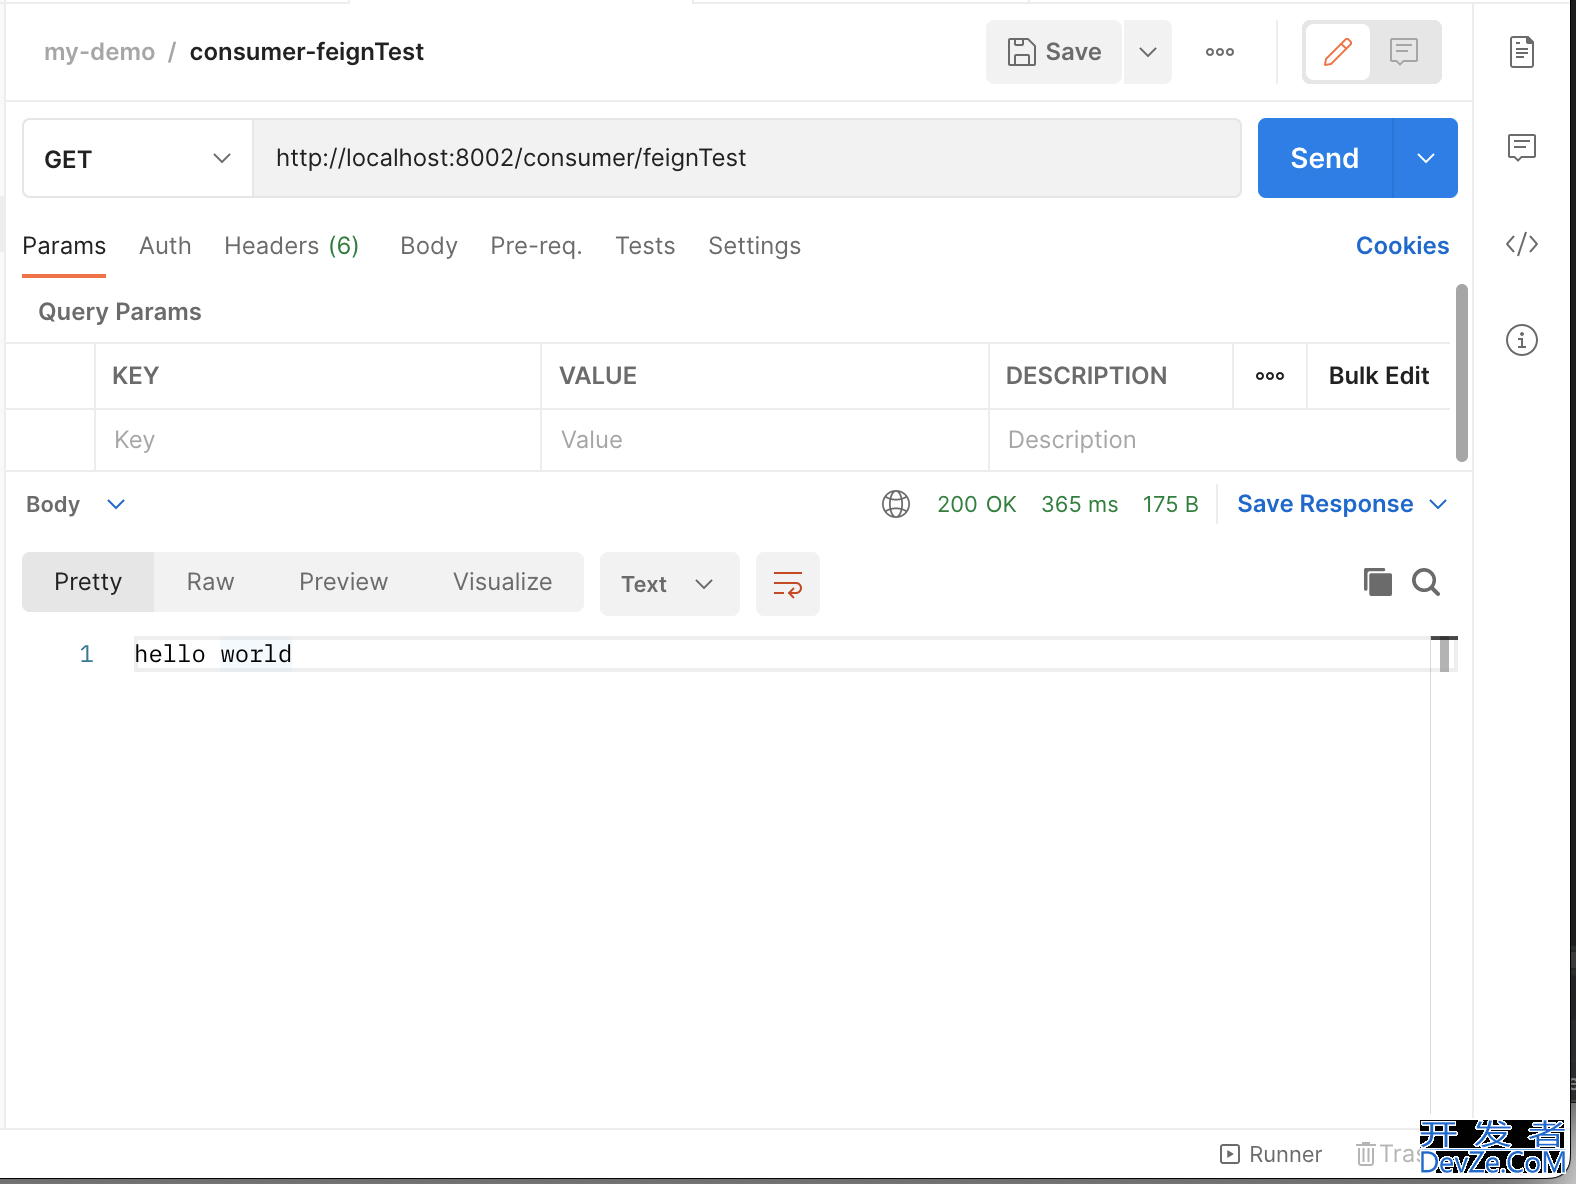Open the three-dot request options menu
Image resolution: width=1576 pixels, height=1184 pixels.
coord(1220,52)
